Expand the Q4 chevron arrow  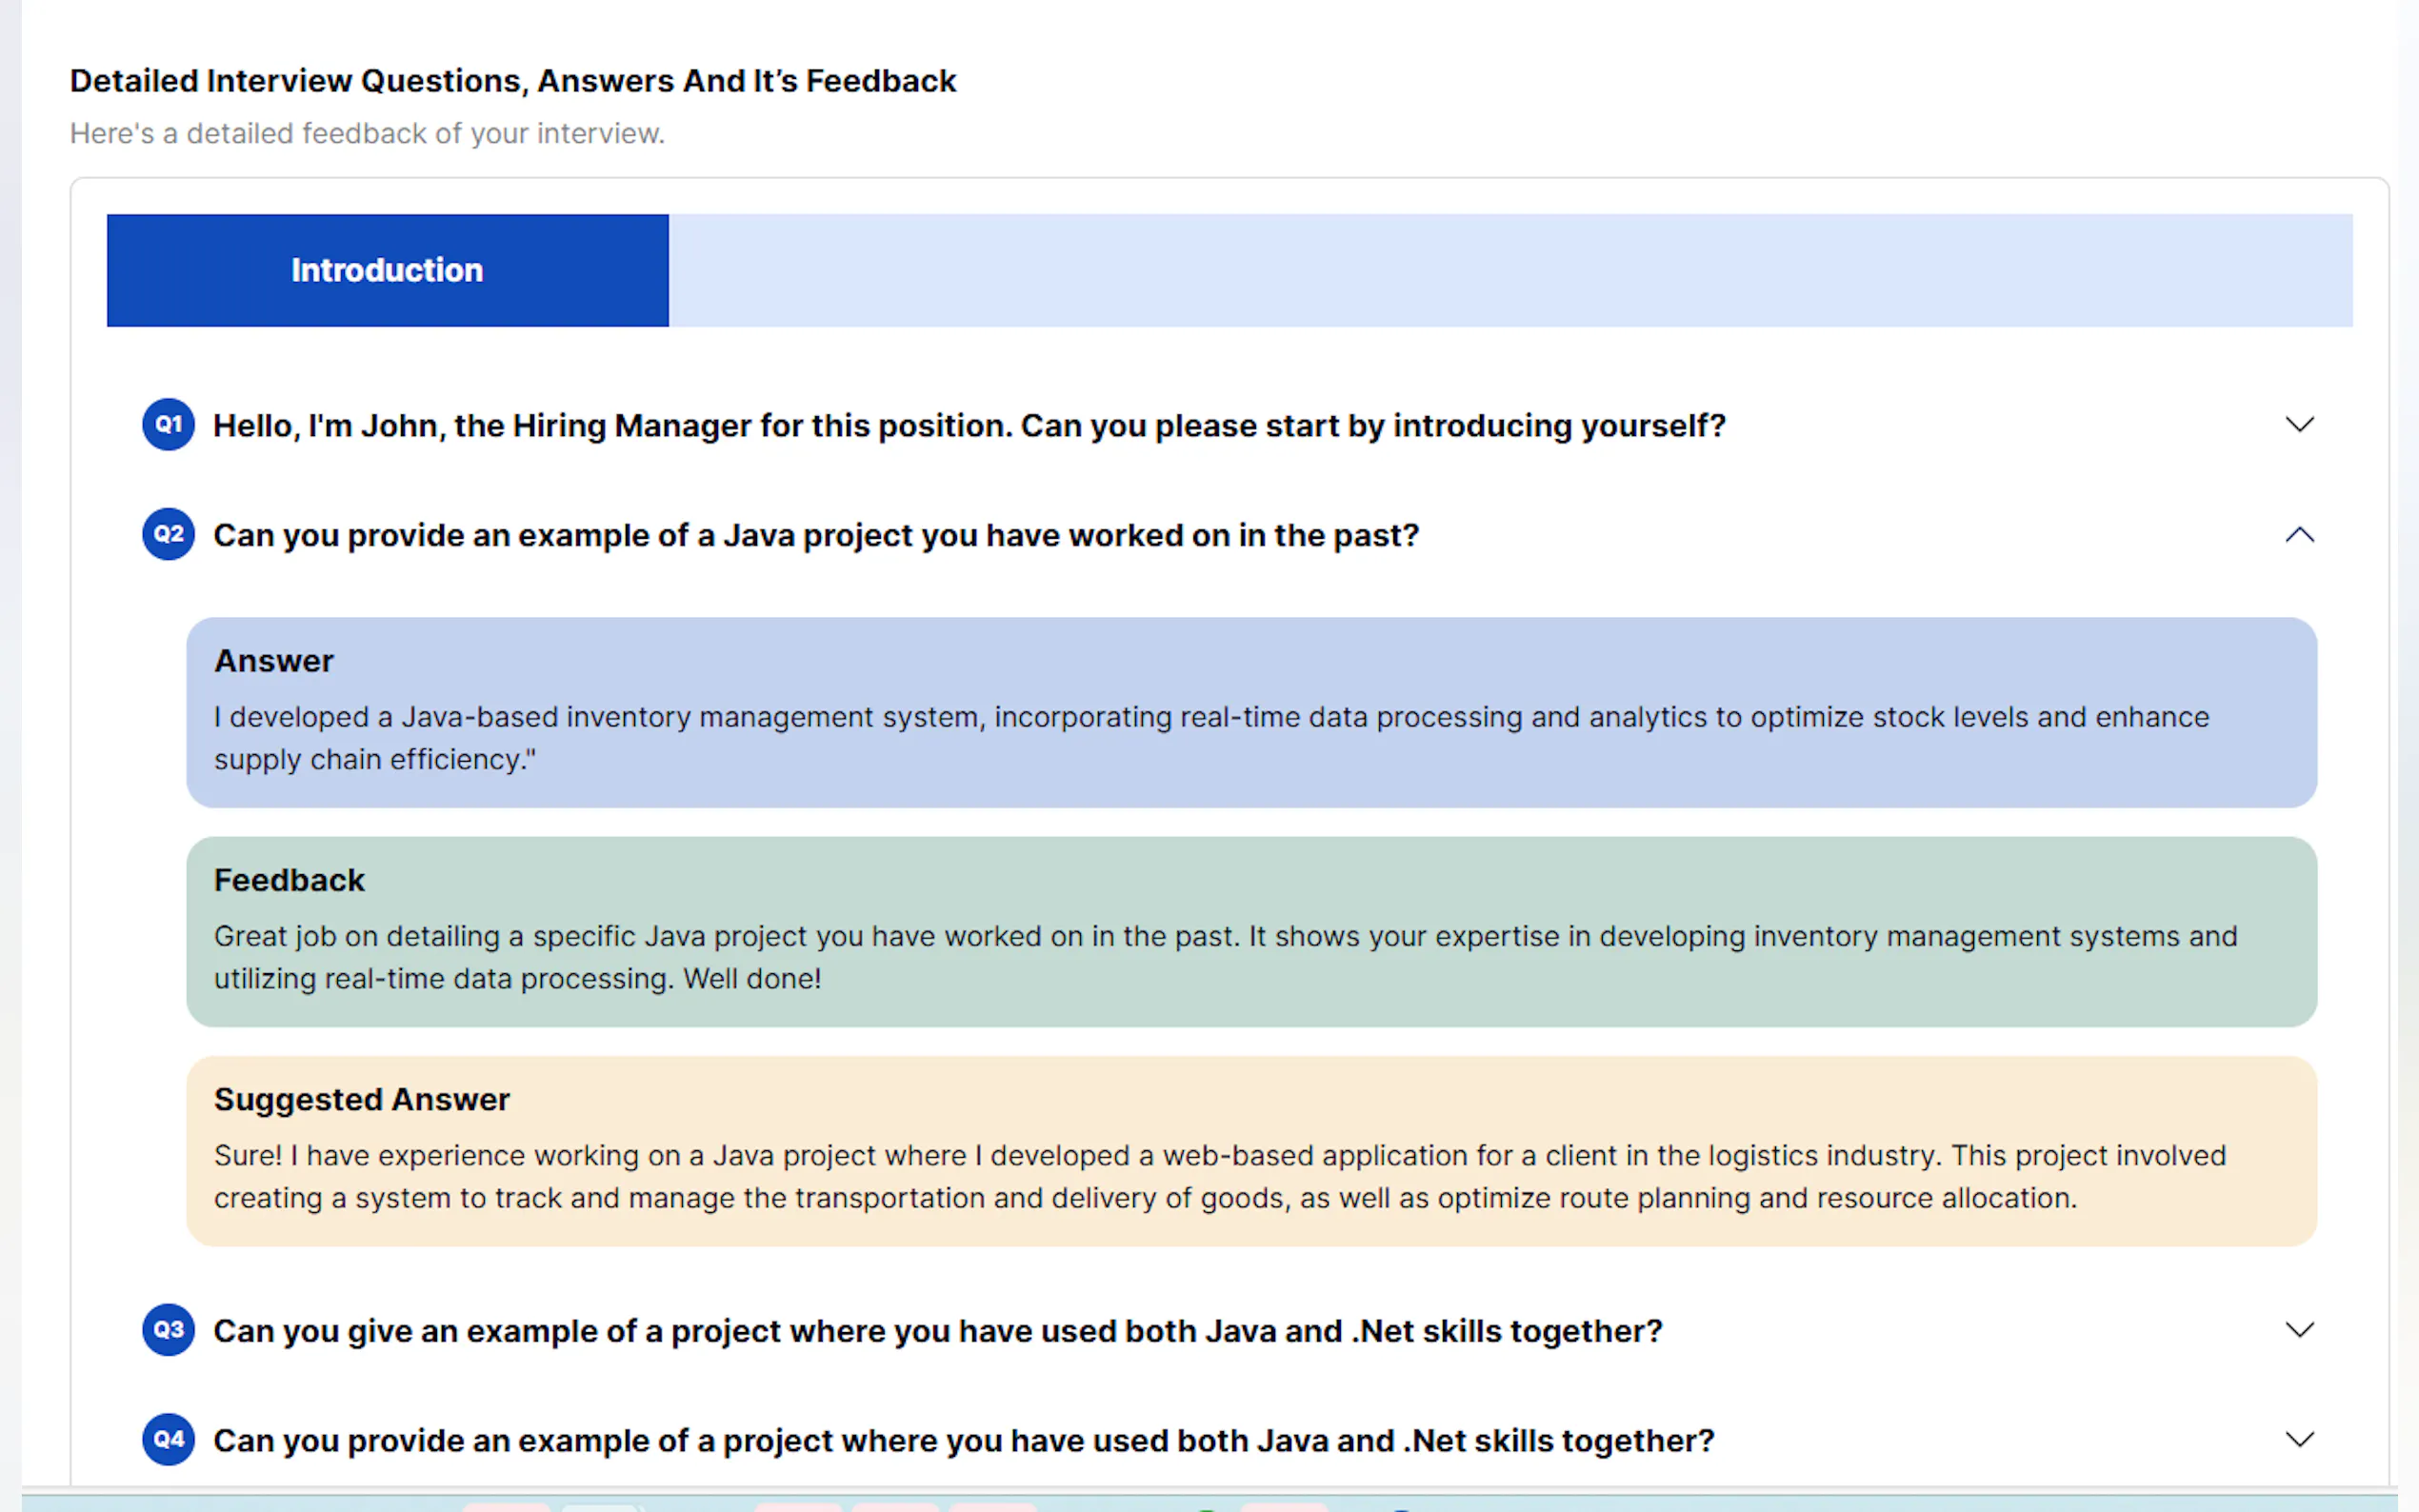[x=2299, y=1440]
